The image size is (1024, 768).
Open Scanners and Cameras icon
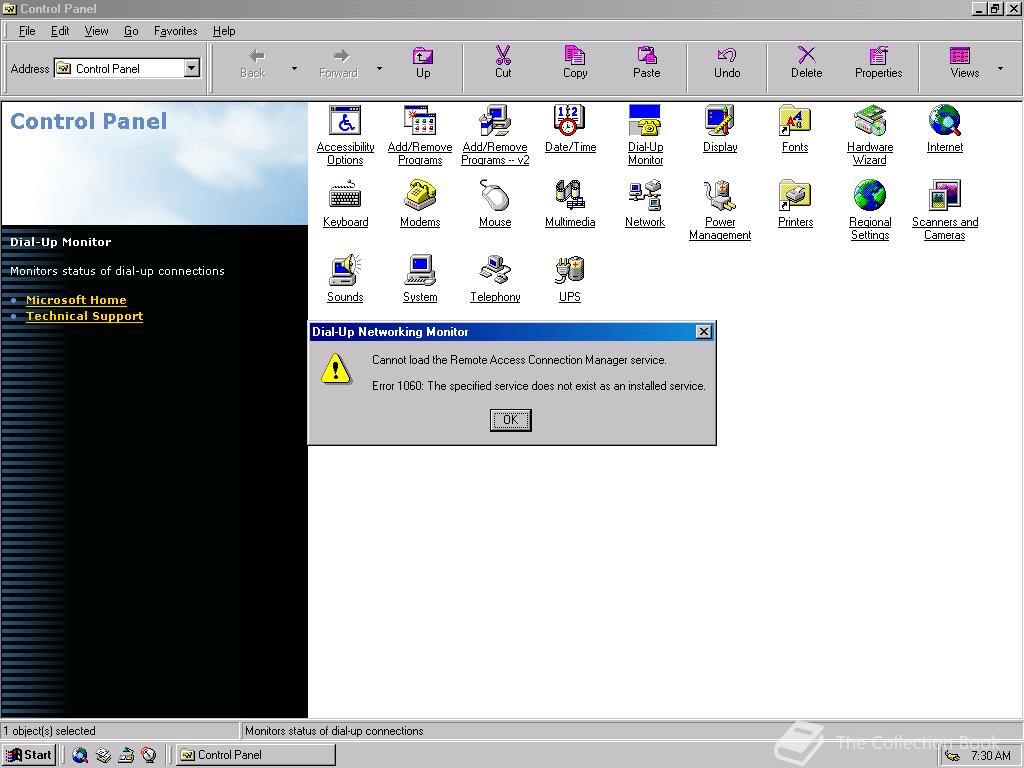tap(944, 210)
